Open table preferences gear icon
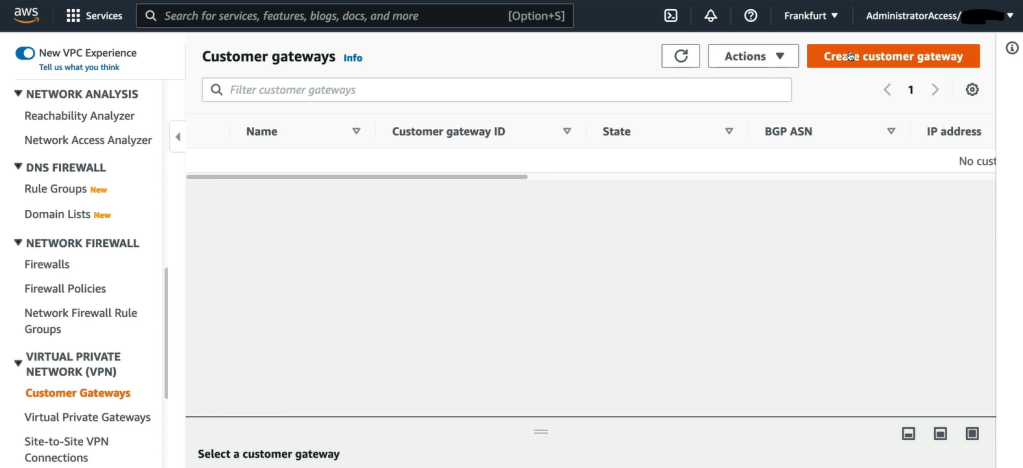This screenshot has height=468, width=1023. pyautogui.click(x=972, y=90)
